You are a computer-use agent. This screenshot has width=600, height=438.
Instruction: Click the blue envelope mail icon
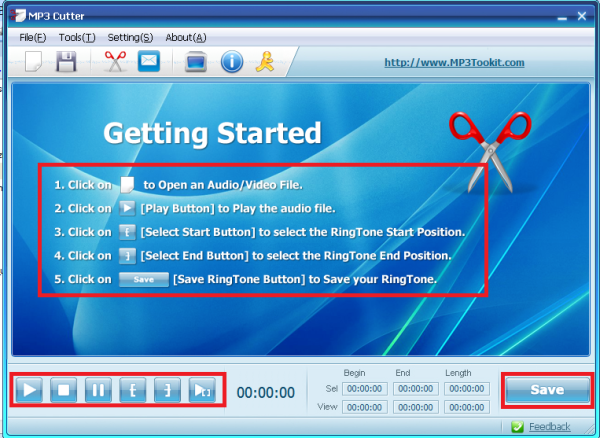coord(149,61)
